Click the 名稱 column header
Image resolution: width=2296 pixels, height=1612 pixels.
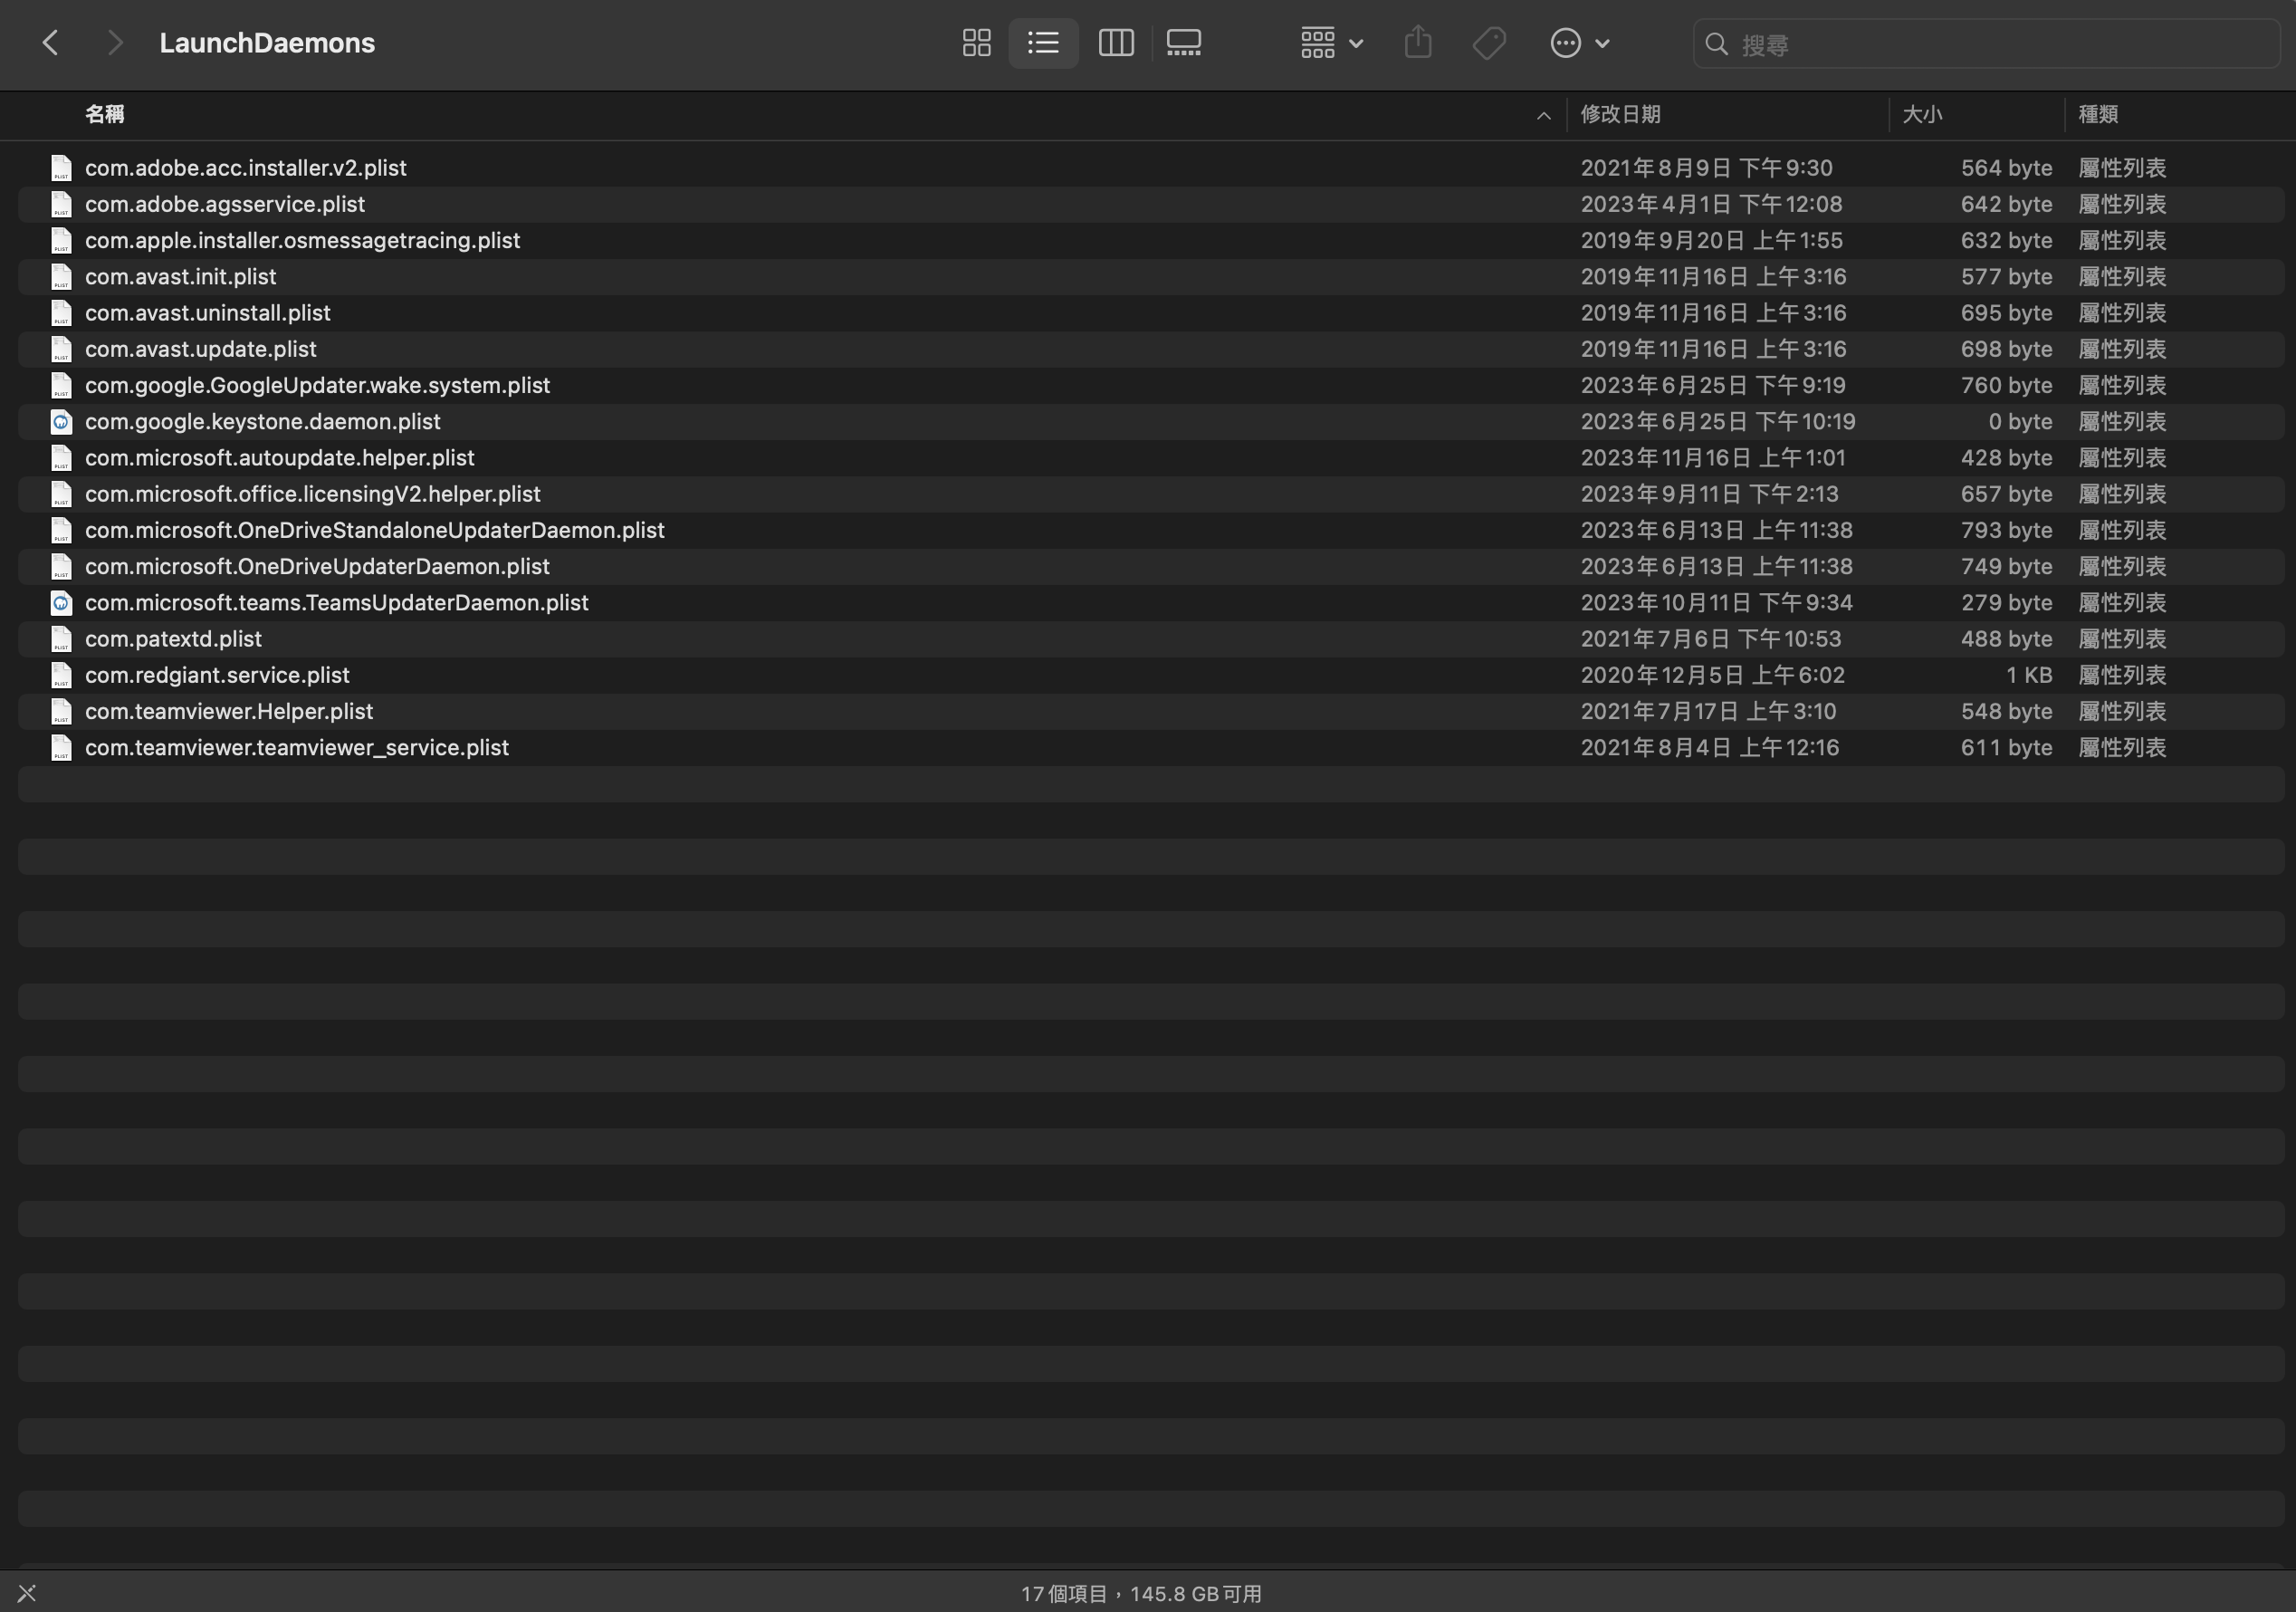tap(105, 114)
